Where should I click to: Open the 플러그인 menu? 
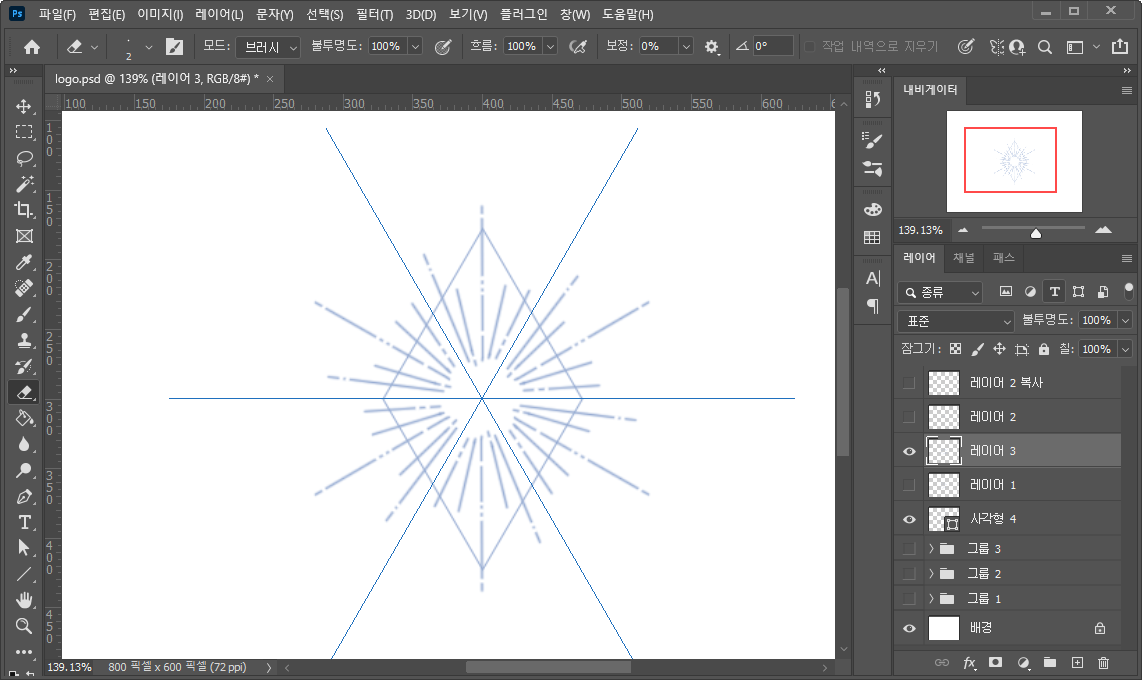pos(523,15)
